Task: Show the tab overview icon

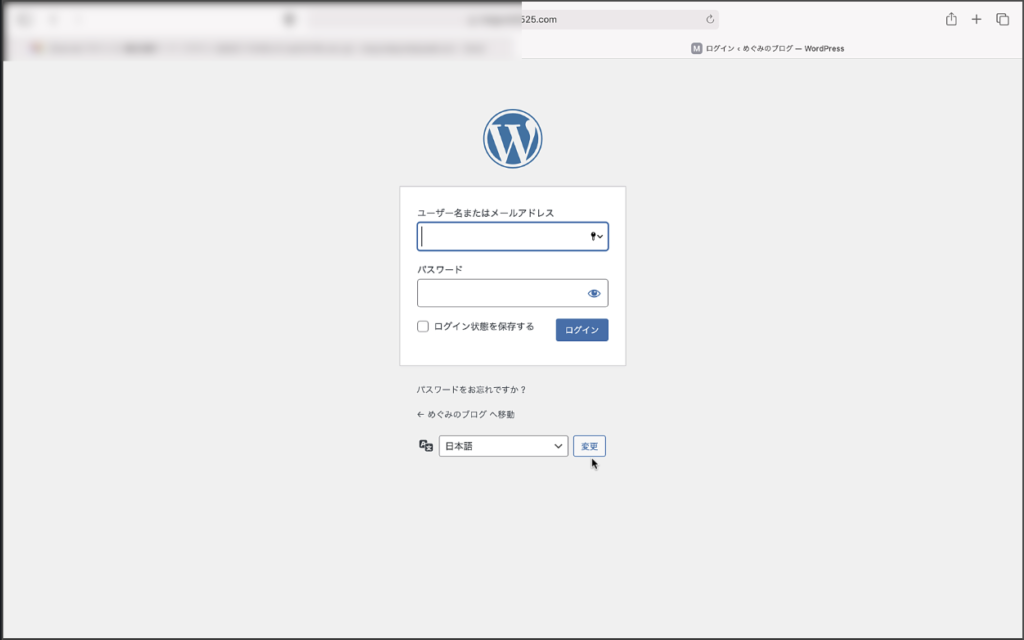Action: [x=1002, y=20]
